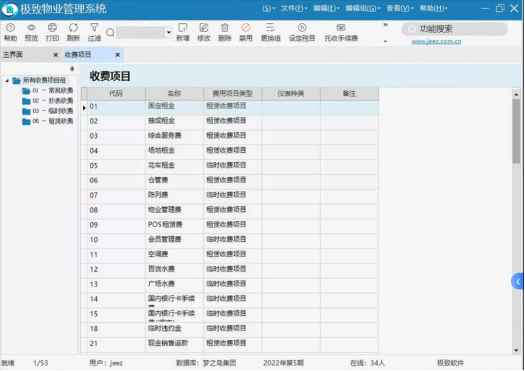Click the 修改 edit icon

point(204,32)
